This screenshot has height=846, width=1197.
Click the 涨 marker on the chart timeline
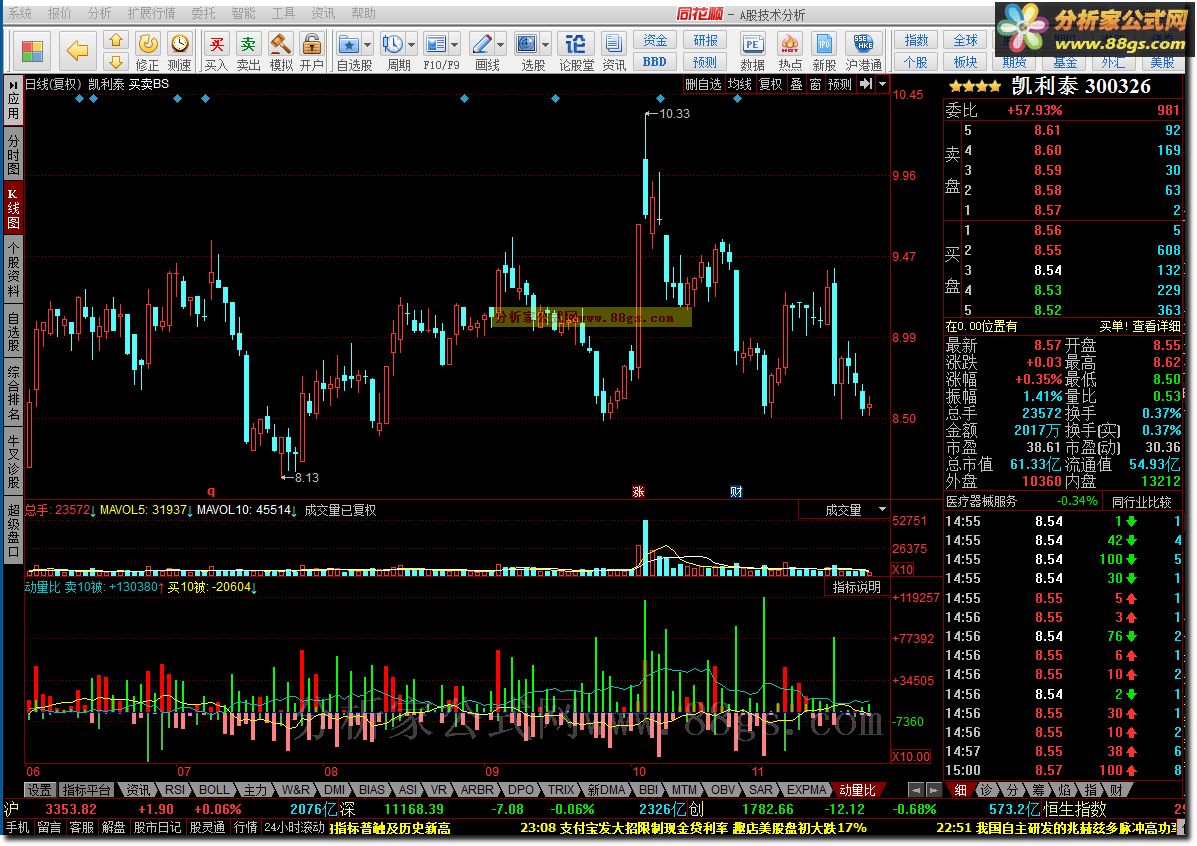638,492
